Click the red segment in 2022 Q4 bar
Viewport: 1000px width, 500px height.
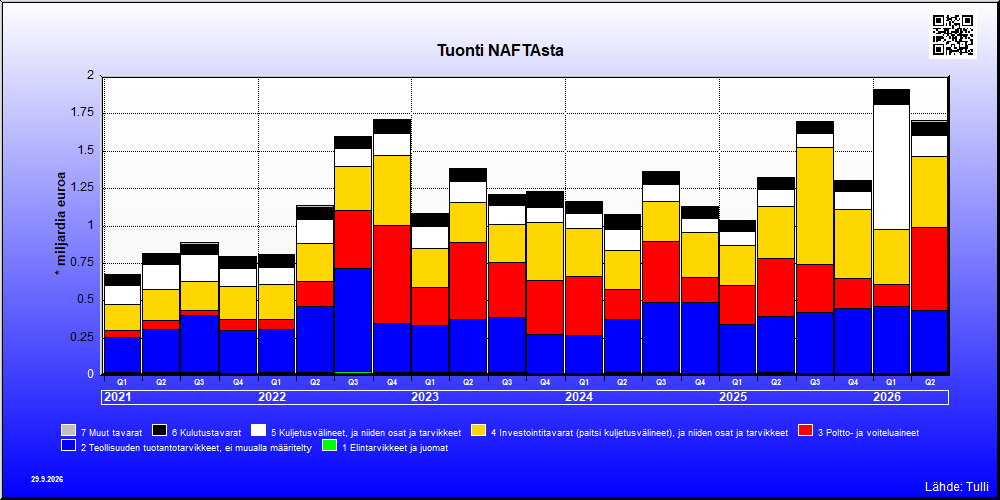click(x=392, y=274)
